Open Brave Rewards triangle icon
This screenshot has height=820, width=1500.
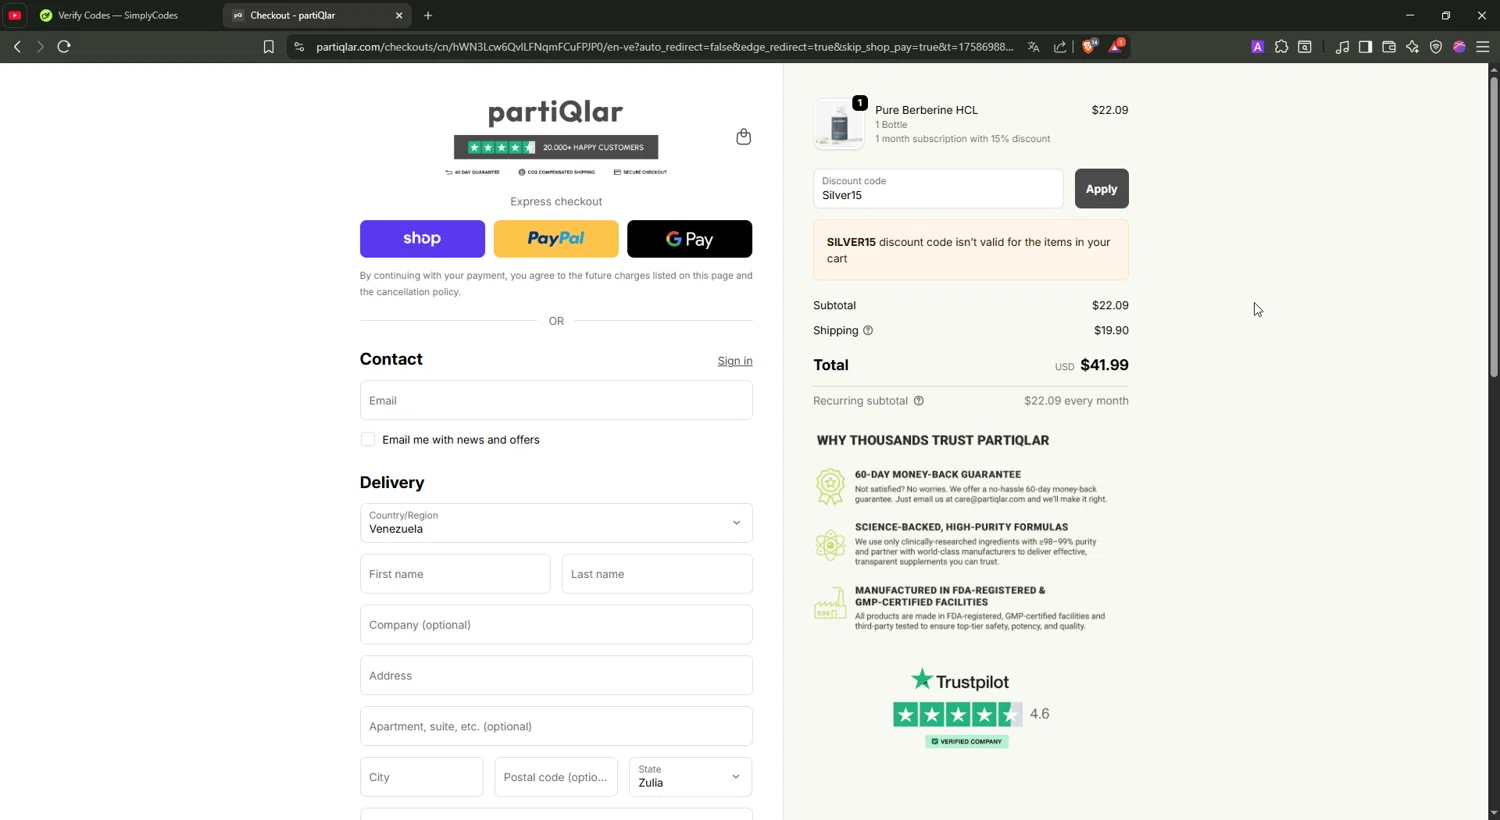click(x=1116, y=46)
